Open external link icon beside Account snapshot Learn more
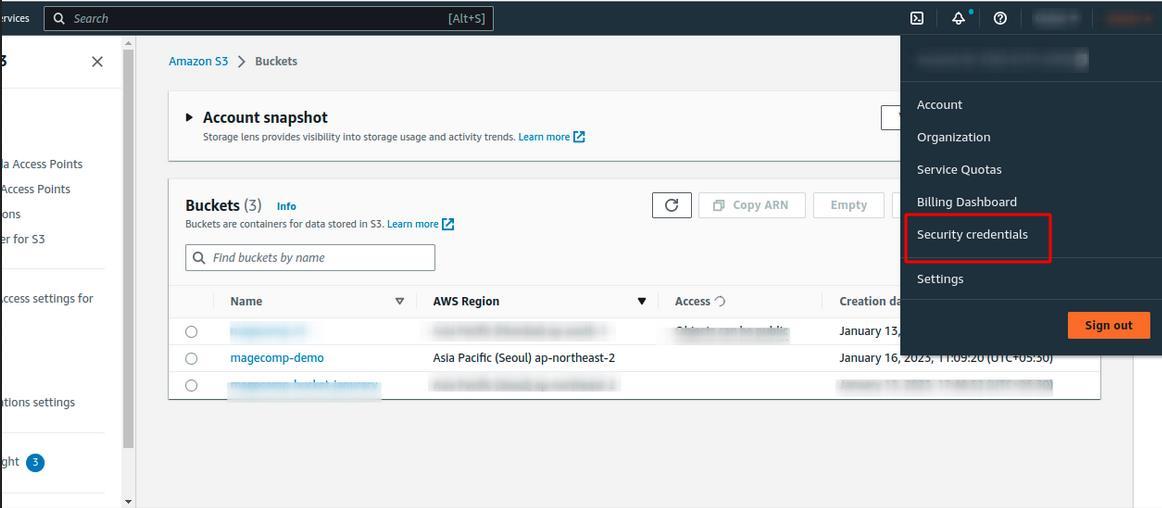Screen dimensions: 1162x508 tap(580, 137)
